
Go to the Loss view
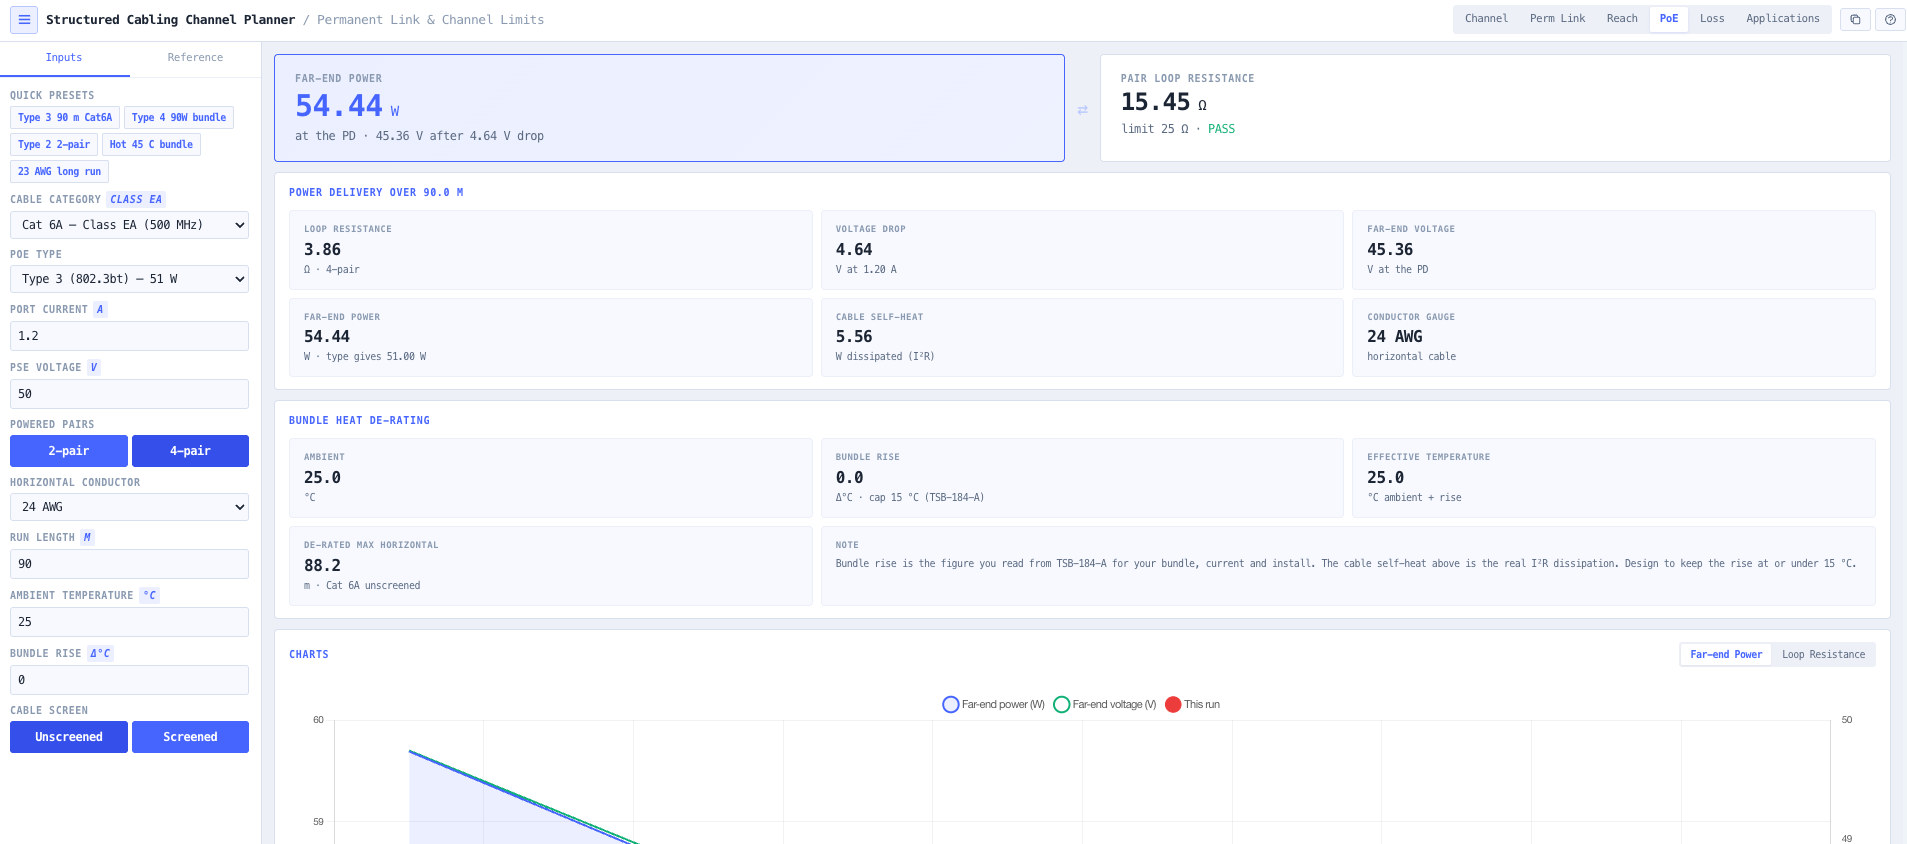click(1712, 19)
